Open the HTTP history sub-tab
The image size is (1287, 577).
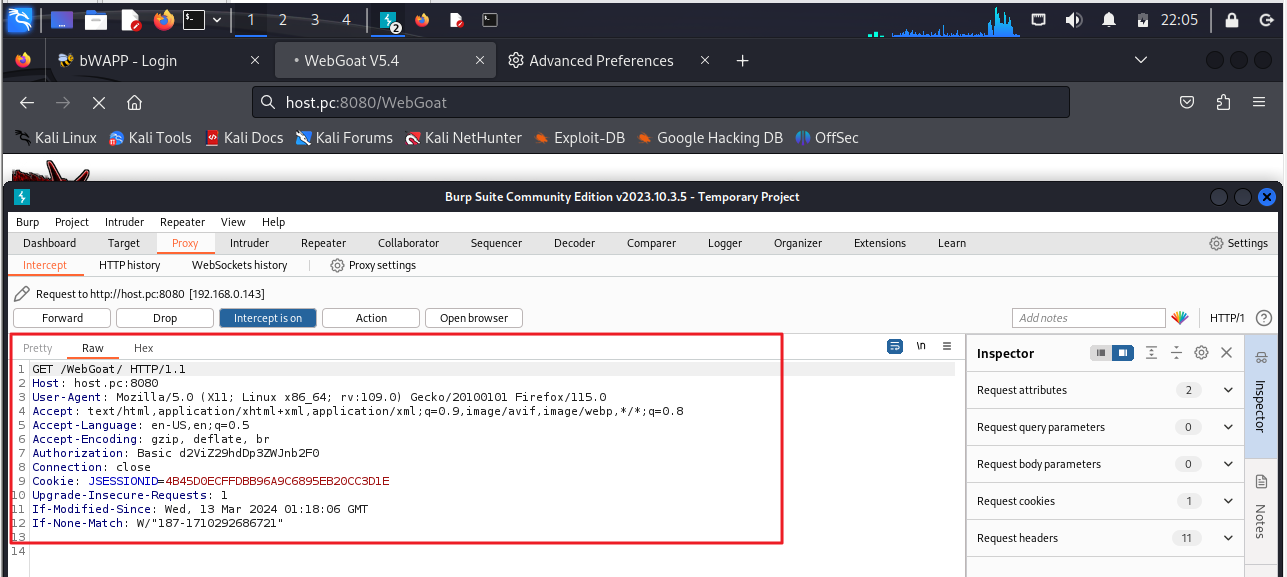[x=130, y=265]
